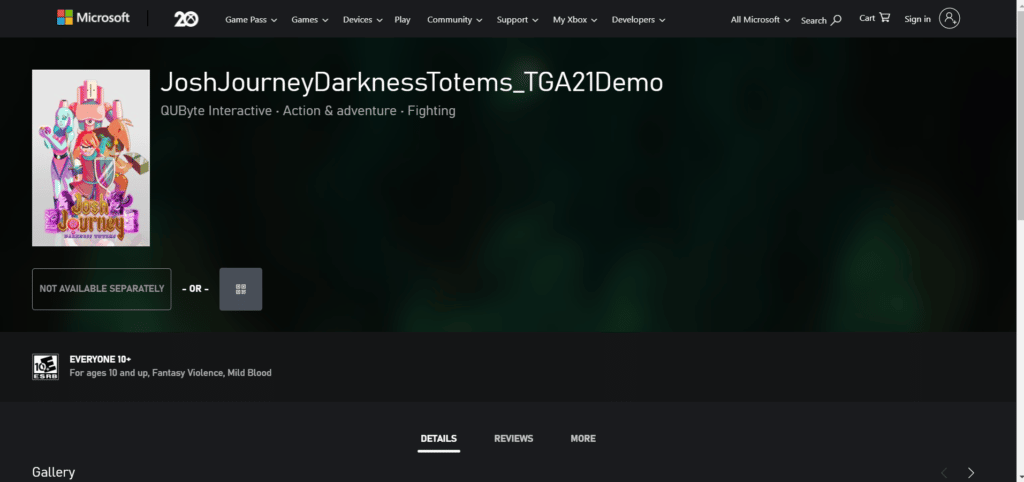Switch to the Details tab
This screenshot has height=482, width=1024.
pyautogui.click(x=438, y=439)
